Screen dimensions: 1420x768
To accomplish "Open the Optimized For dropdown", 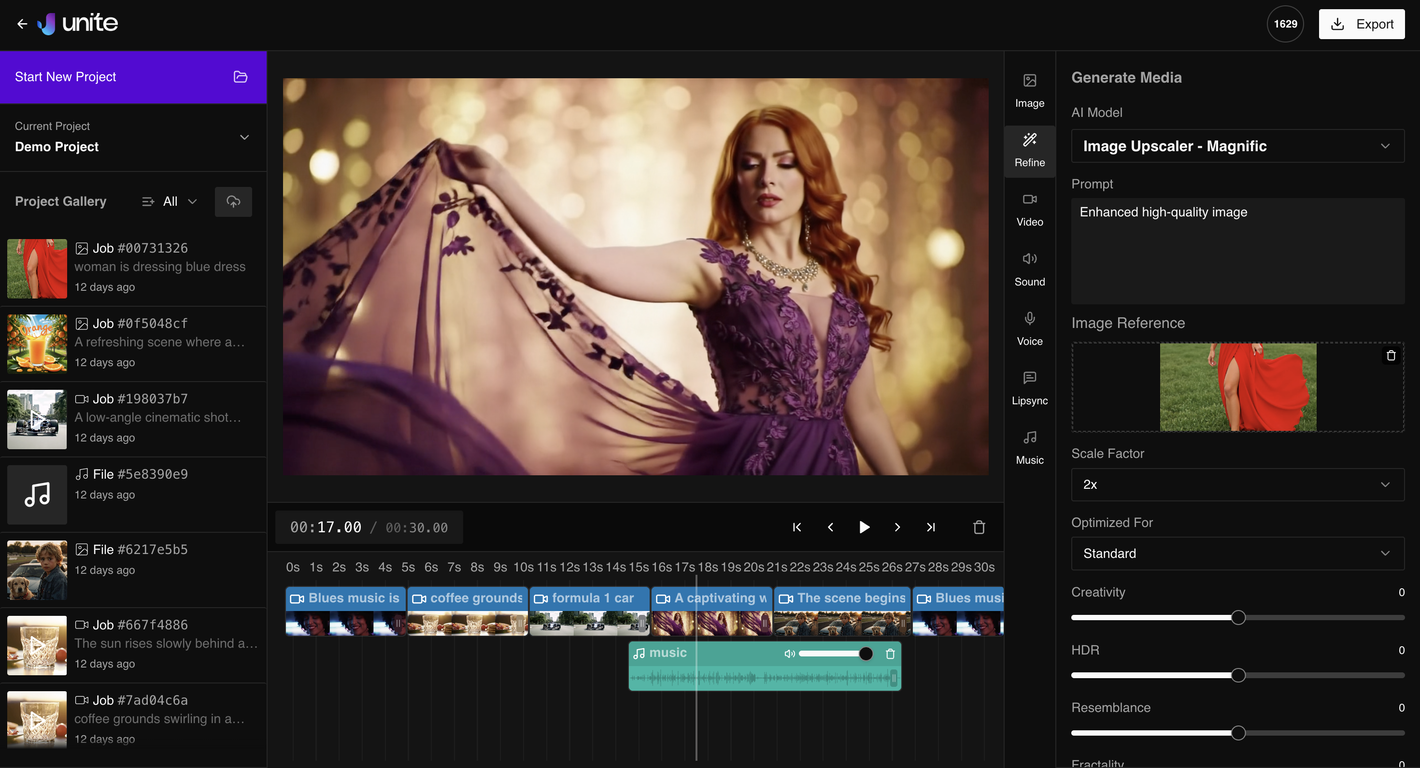I will click(1237, 553).
